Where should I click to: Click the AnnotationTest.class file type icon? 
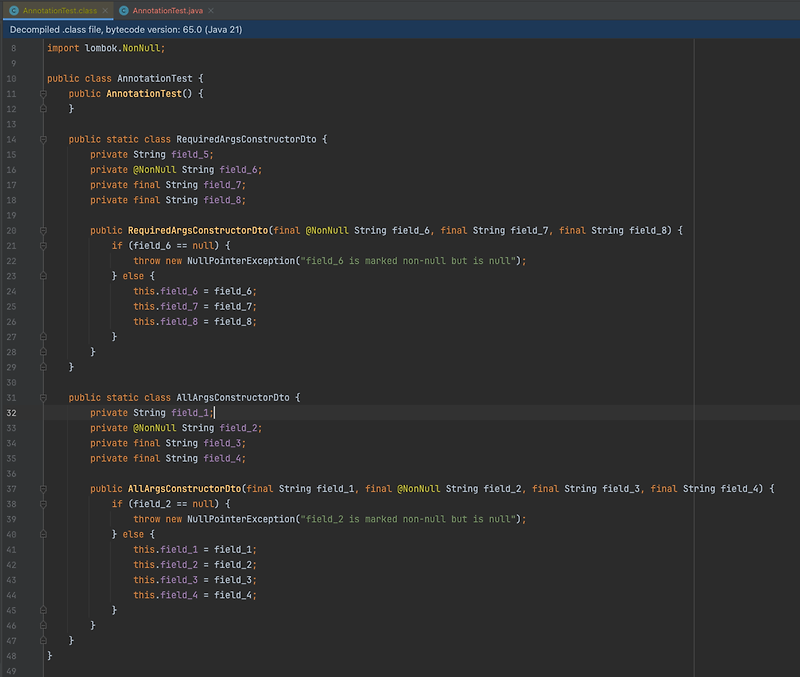14,10
